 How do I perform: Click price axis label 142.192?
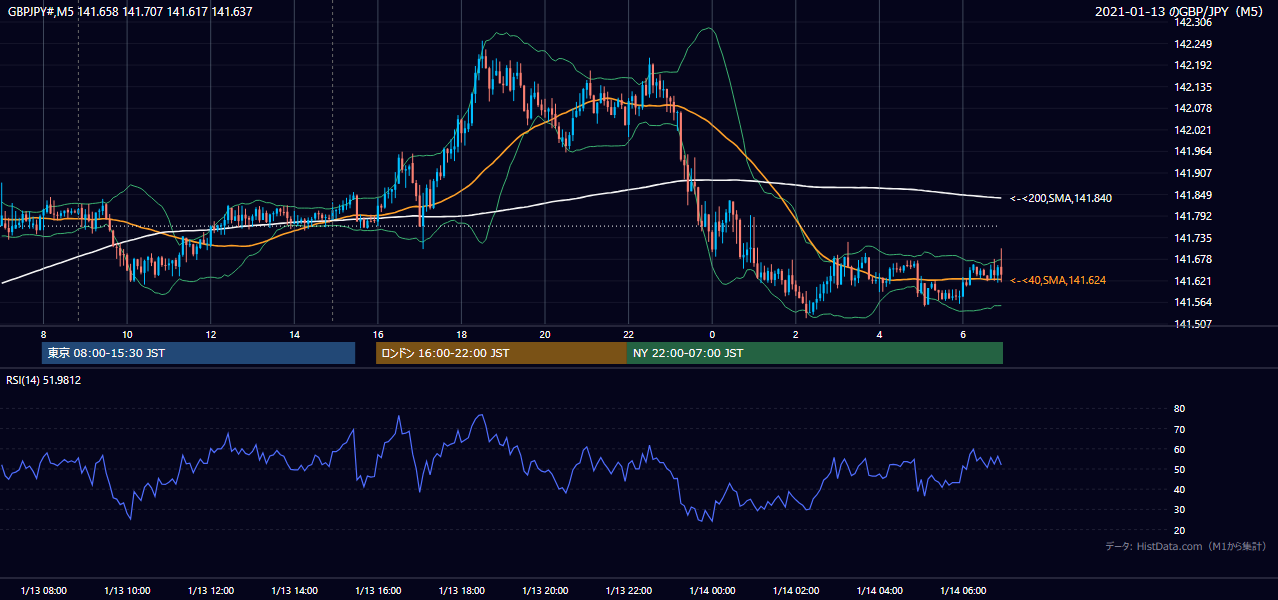1193,65
